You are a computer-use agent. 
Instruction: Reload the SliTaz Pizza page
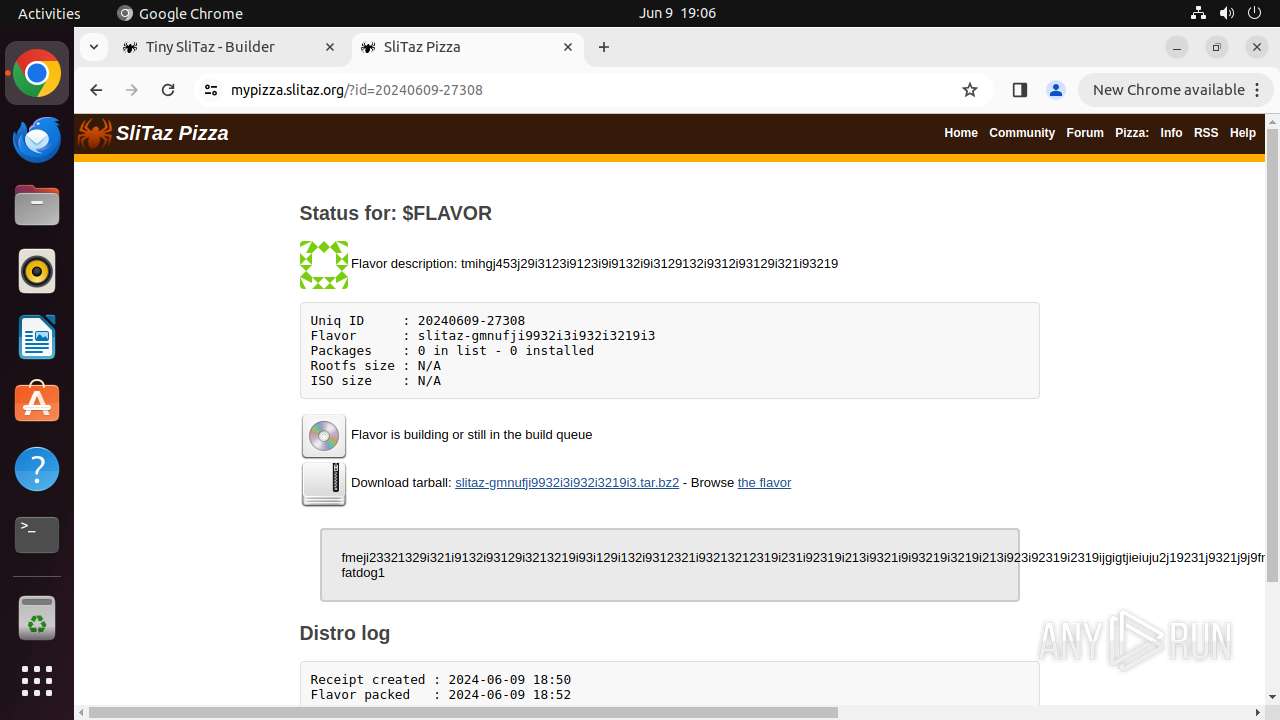(x=168, y=90)
